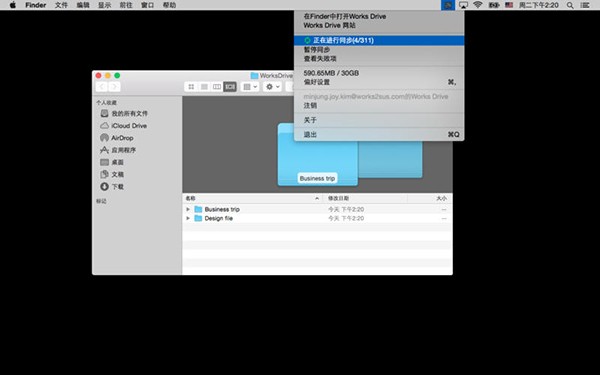Click the second folder cover behind Business trip
The height and width of the screenshot is (375, 600).
click(x=390, y=159)
